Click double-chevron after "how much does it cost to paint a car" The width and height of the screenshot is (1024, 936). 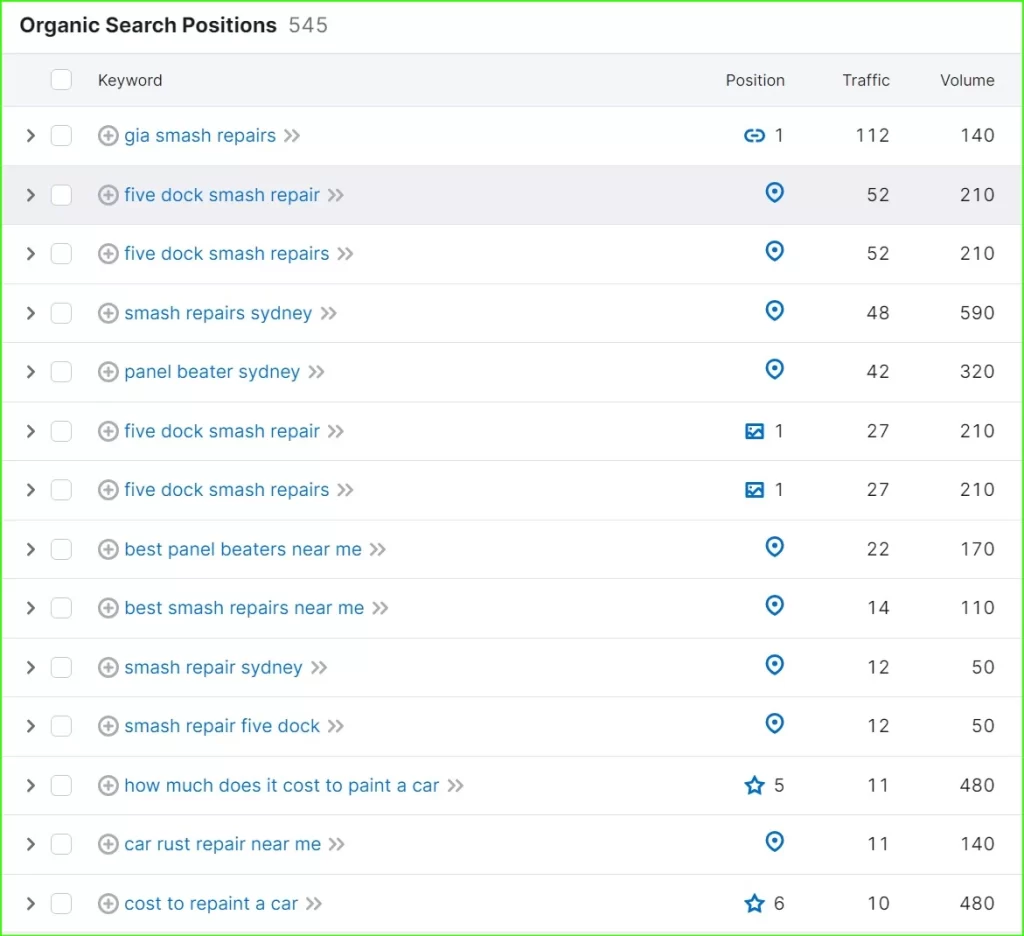coord(455,786)
